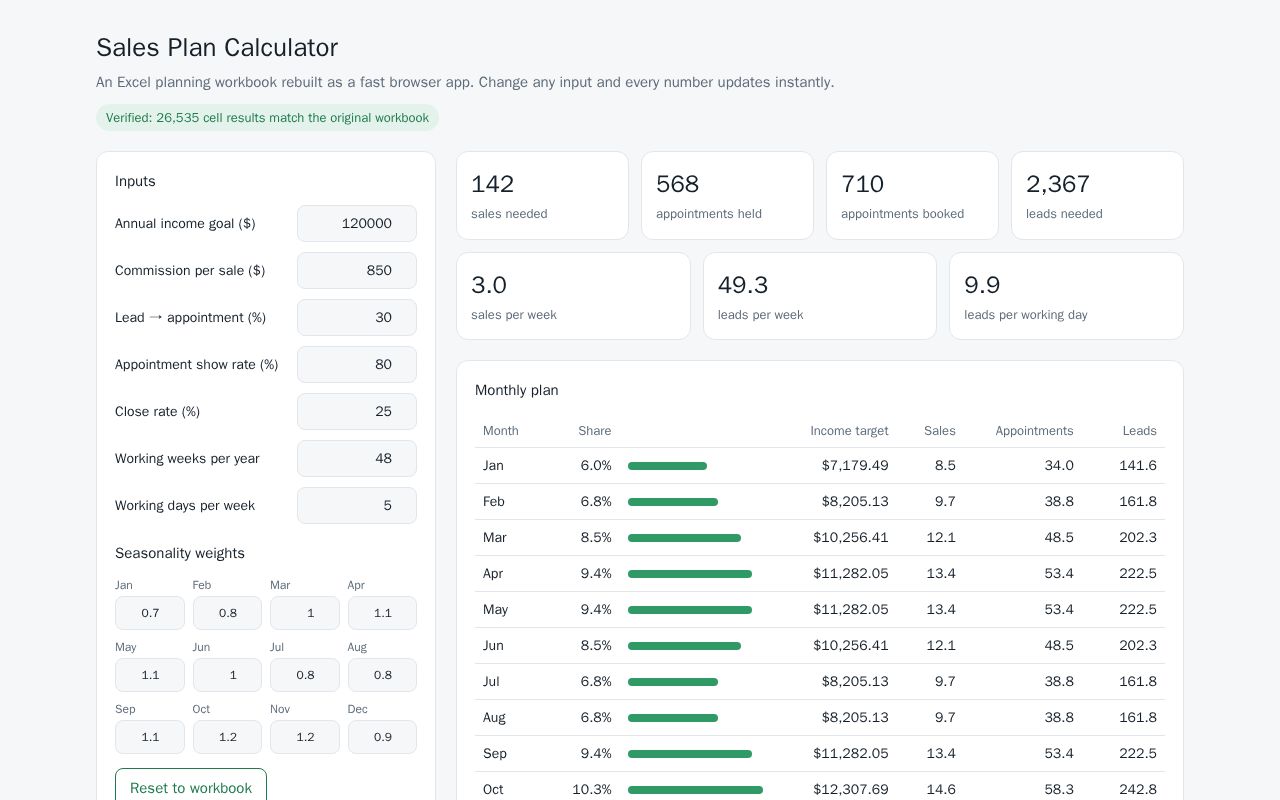
Task: Select the 3.0 sales per week card
Action: [573, 296]
